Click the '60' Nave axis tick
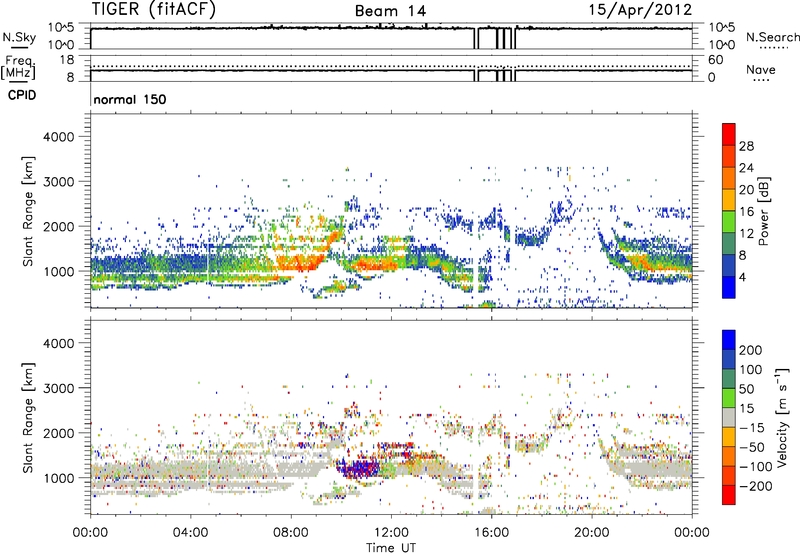 pos(715,60)
